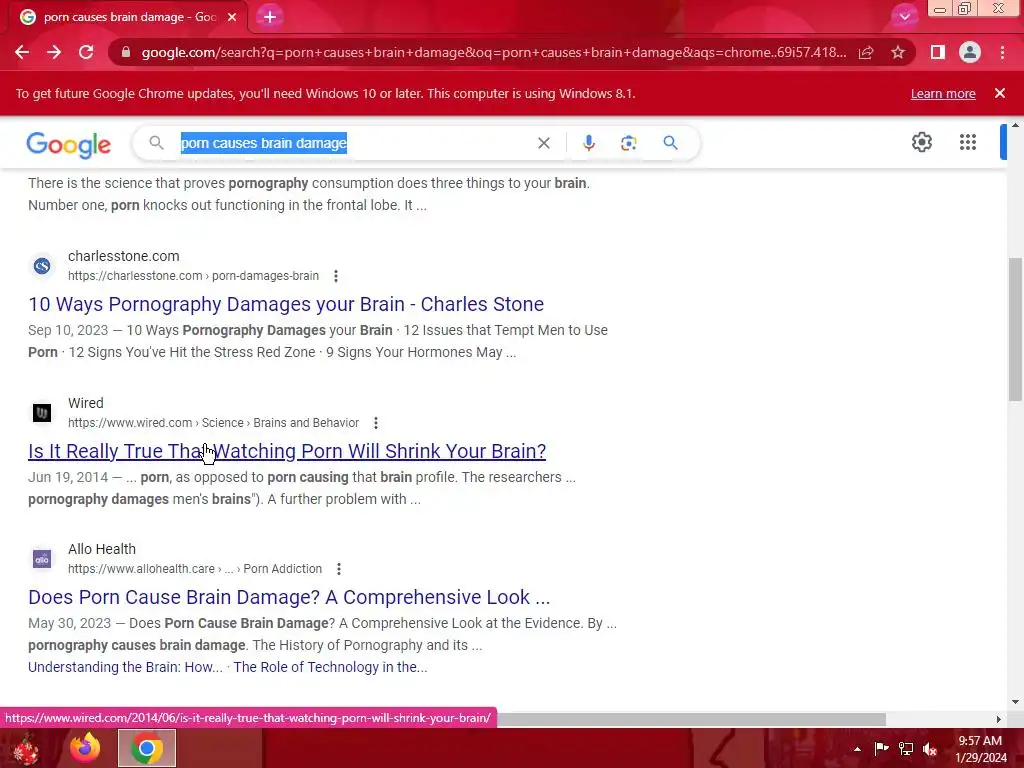1024x768 pixels.
Task: Click the Allo Health site favicon
Action: pos(42,559)
